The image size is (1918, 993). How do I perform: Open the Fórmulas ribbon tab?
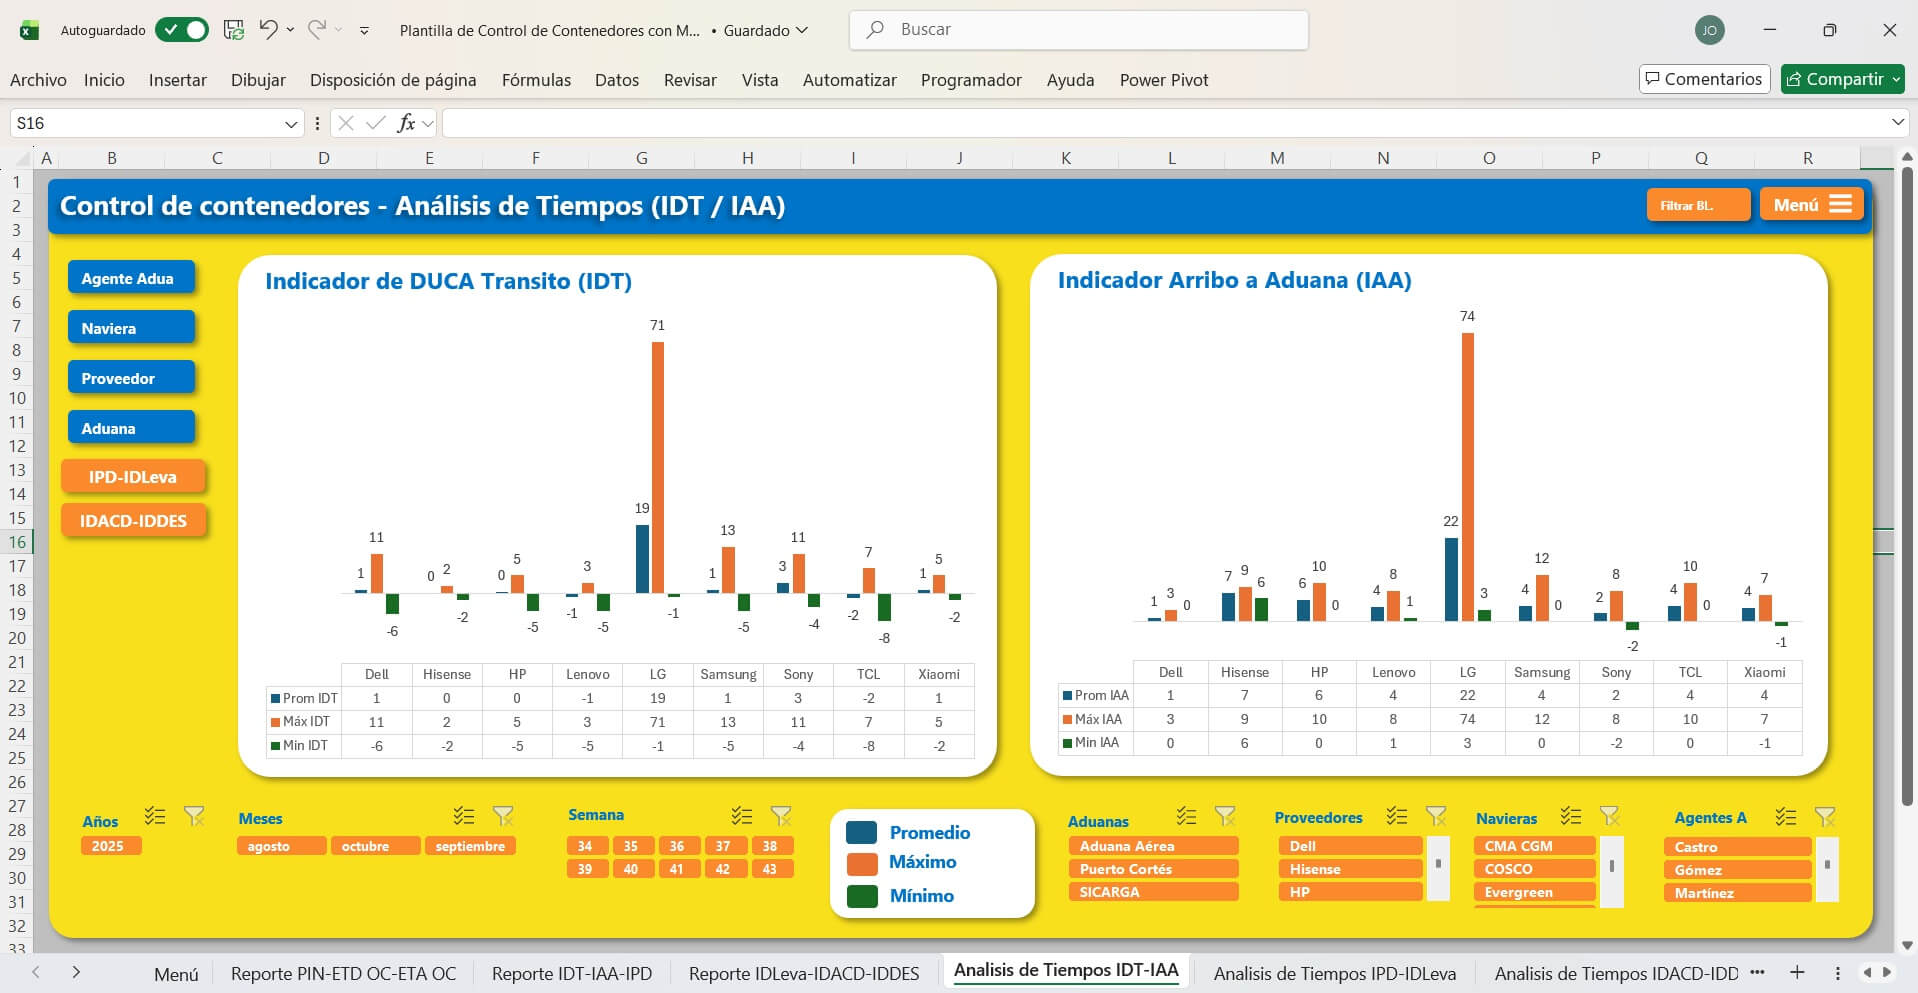tap(536, 80)
